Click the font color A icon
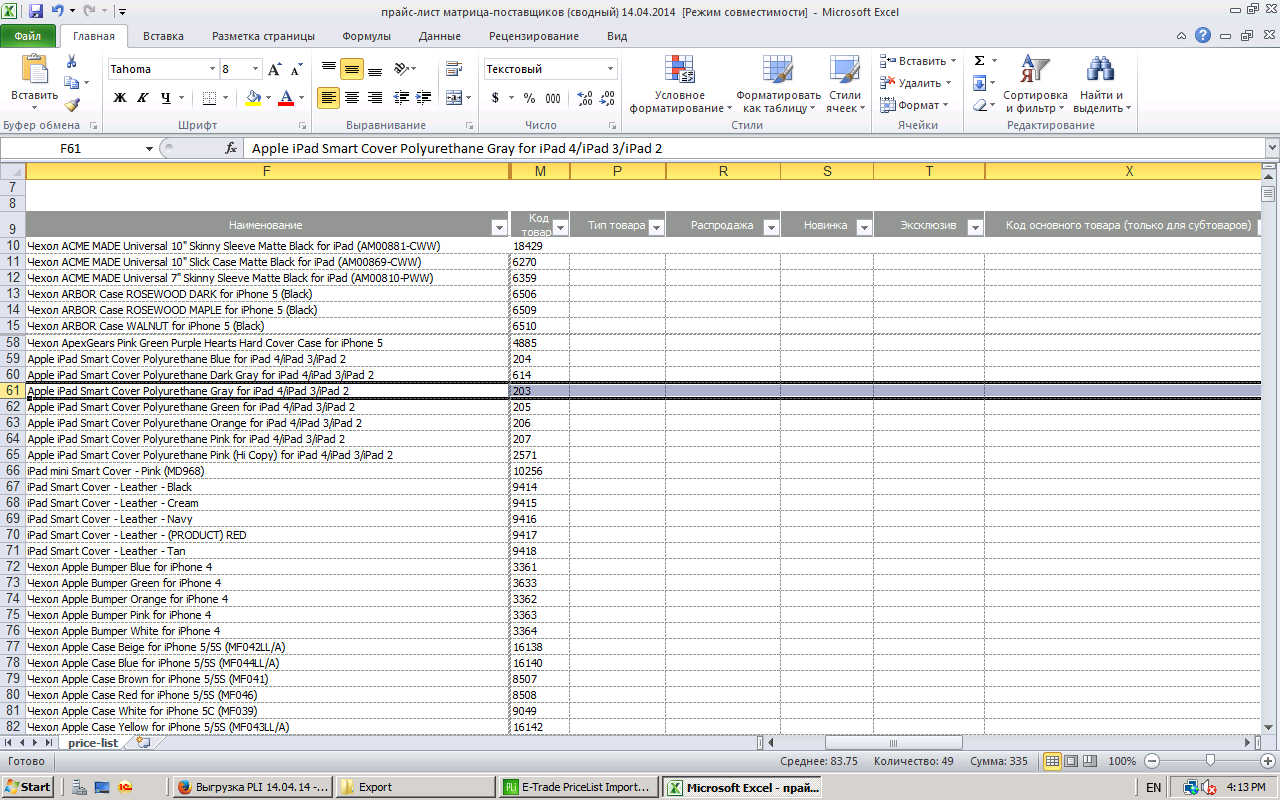This screenshot has width=1280, height=800. [x=286, y=98]
